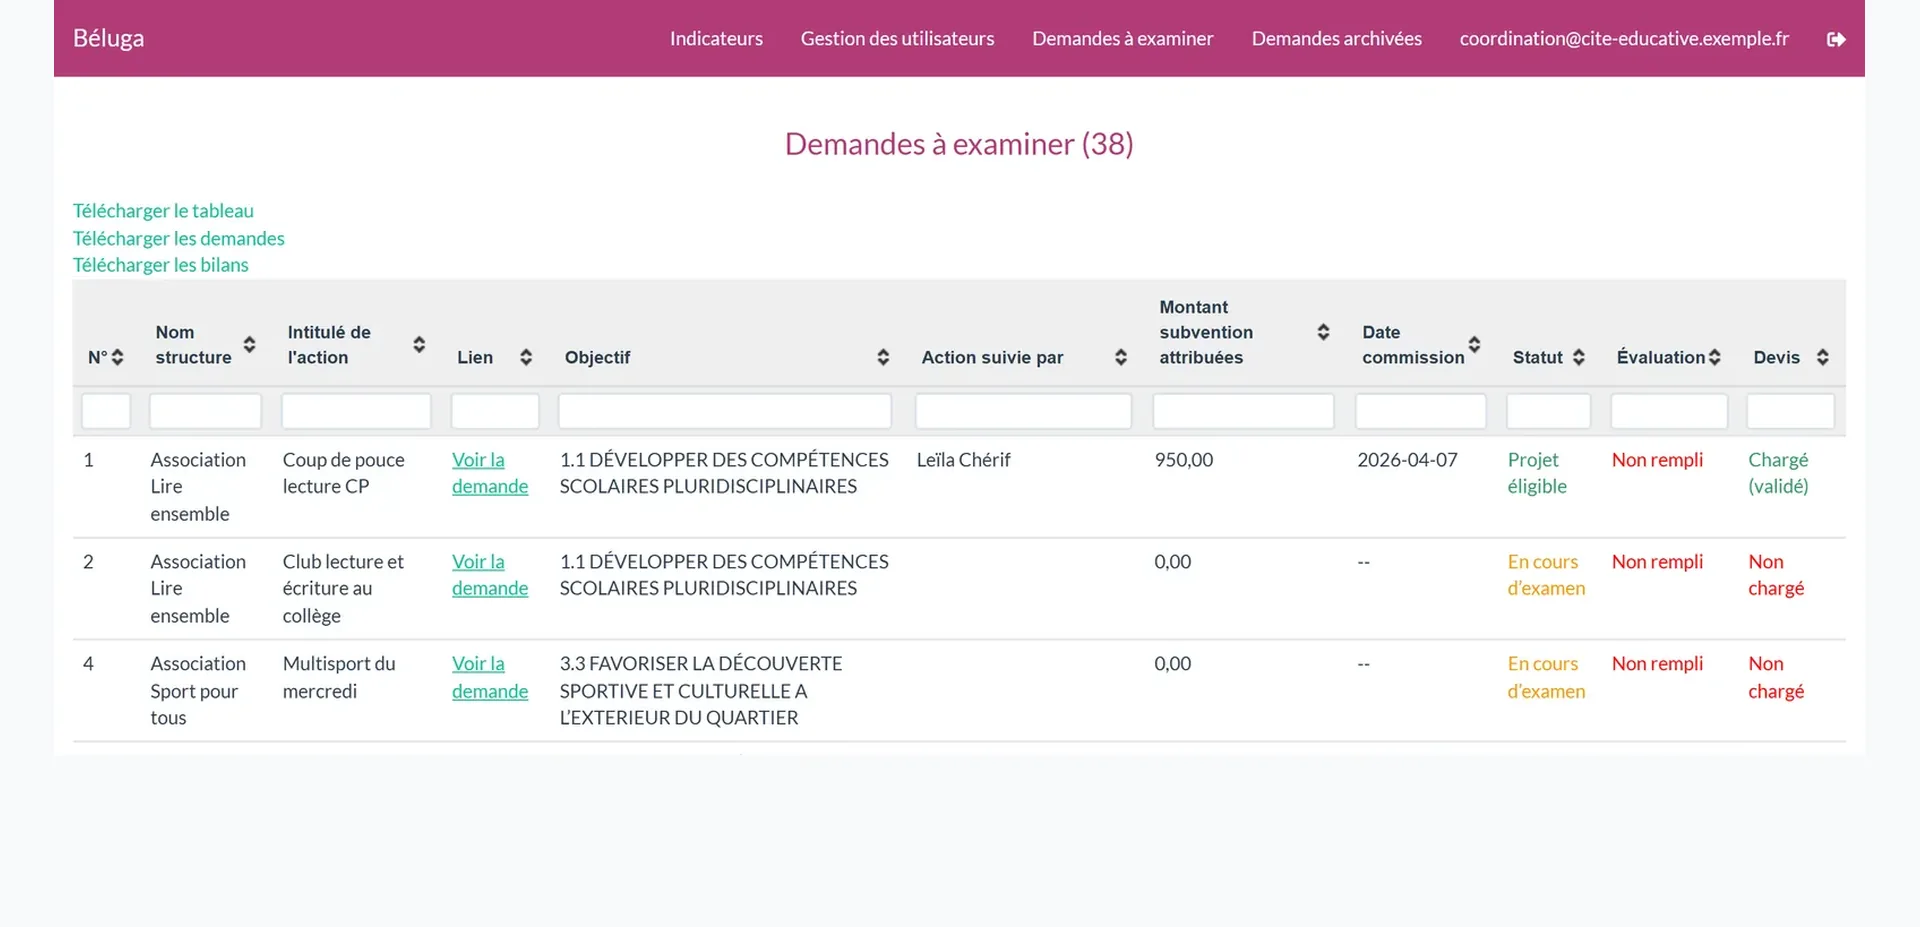Sort by Devis column arrows
Viewport: 1920px width, 927px height.
(1822, 357)
